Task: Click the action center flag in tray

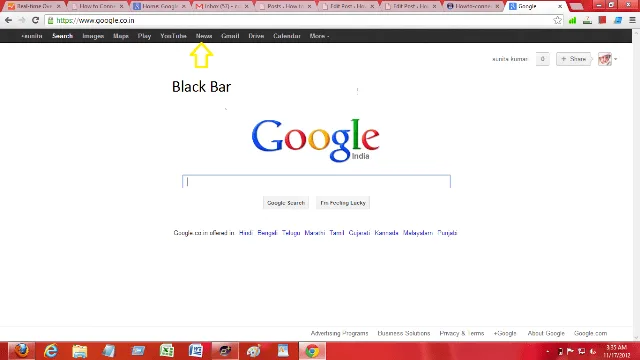Action: coord(570,351)
